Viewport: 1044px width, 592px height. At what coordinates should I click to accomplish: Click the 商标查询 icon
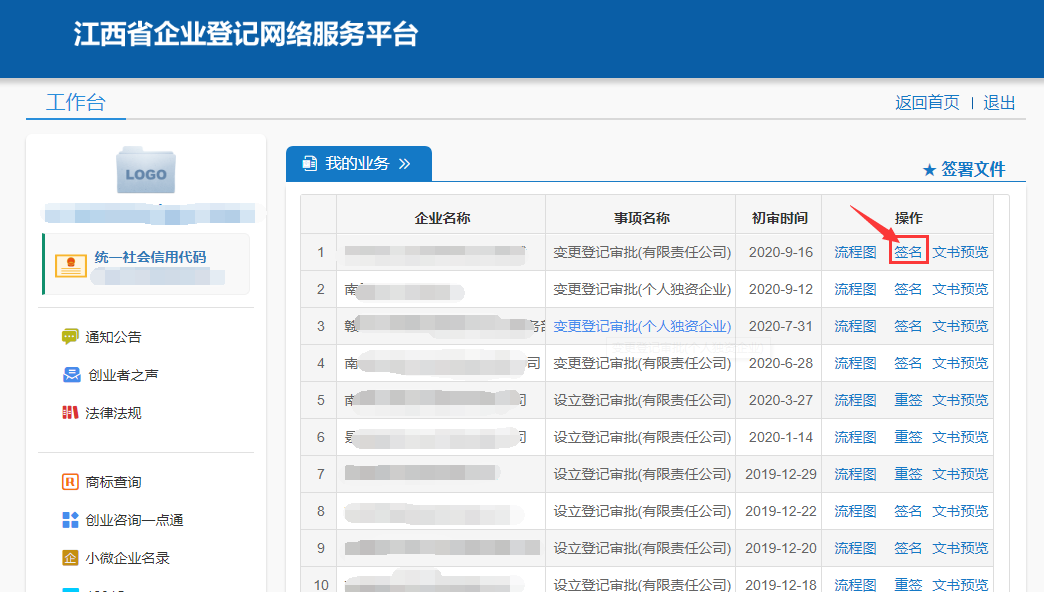70,482
